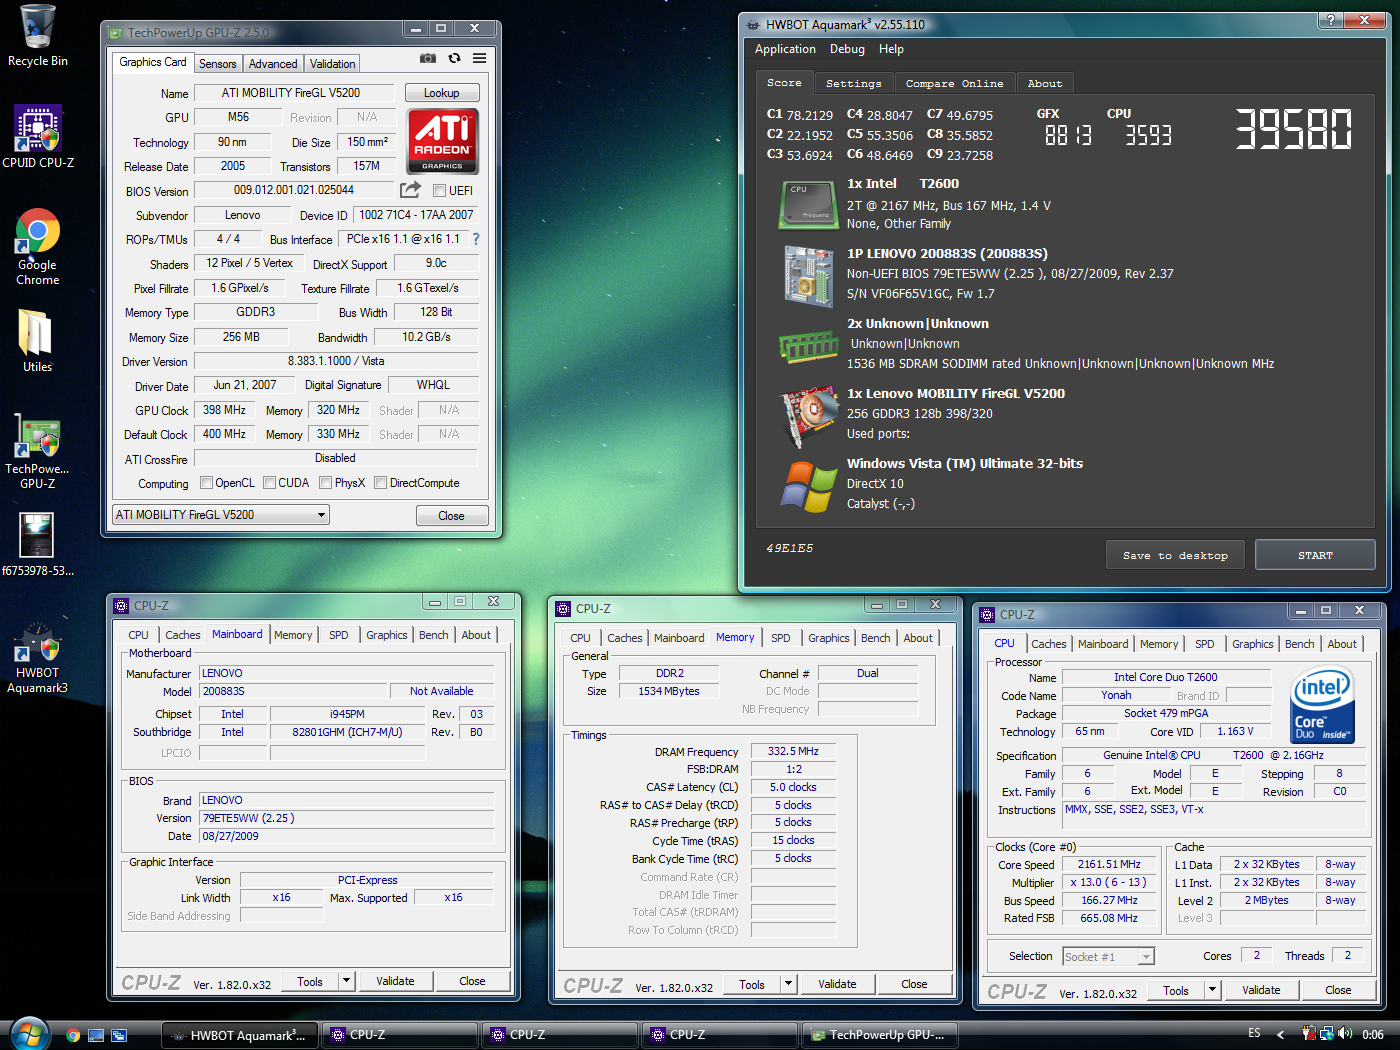Open GPU-Z hamburger menu icon

pyautogui.click(x=480, y=59)
